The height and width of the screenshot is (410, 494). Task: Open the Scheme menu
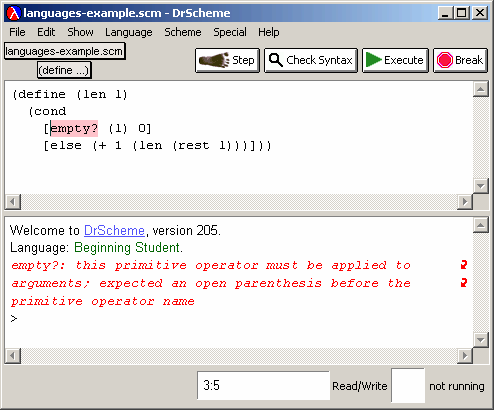[183, 32]
